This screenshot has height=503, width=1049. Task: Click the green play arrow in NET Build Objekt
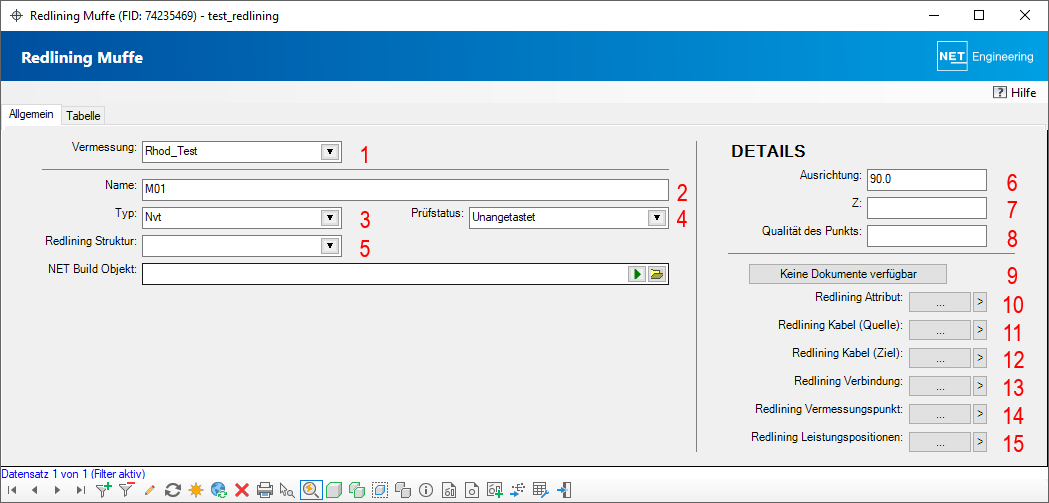[638, 274]
